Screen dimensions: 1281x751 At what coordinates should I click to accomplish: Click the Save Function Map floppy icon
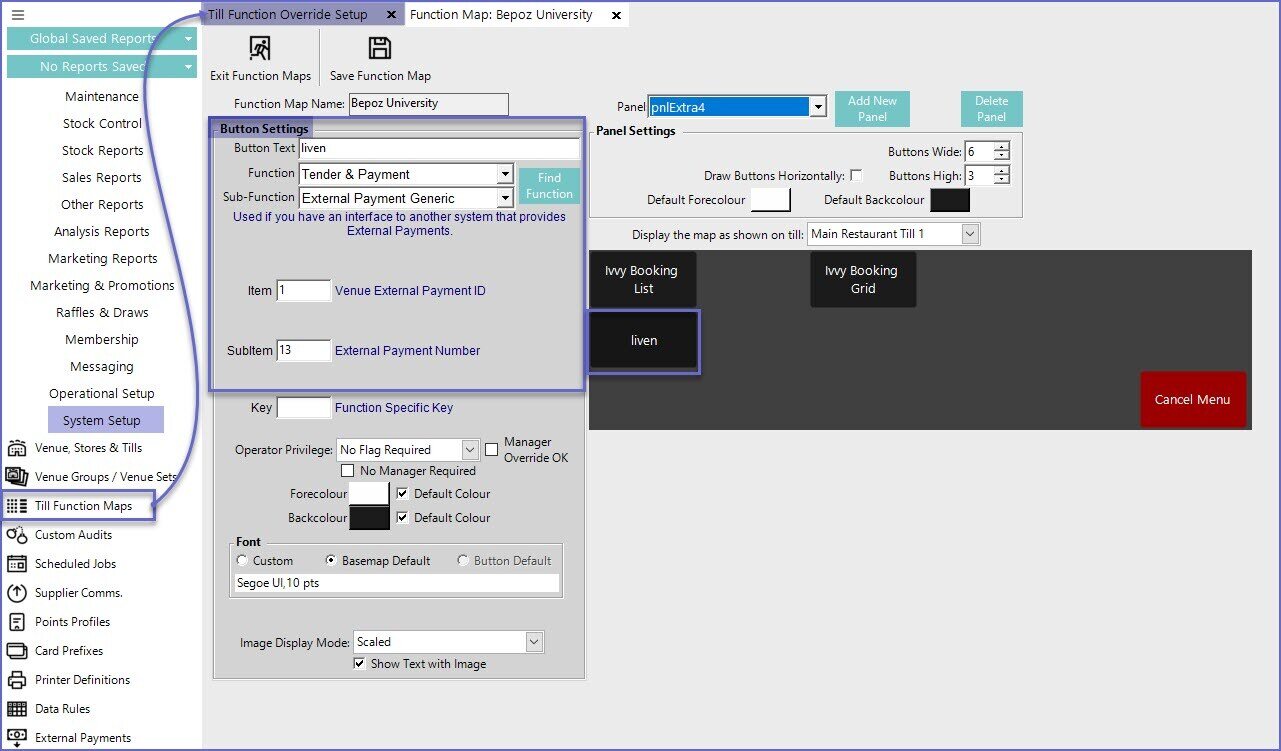380,49
